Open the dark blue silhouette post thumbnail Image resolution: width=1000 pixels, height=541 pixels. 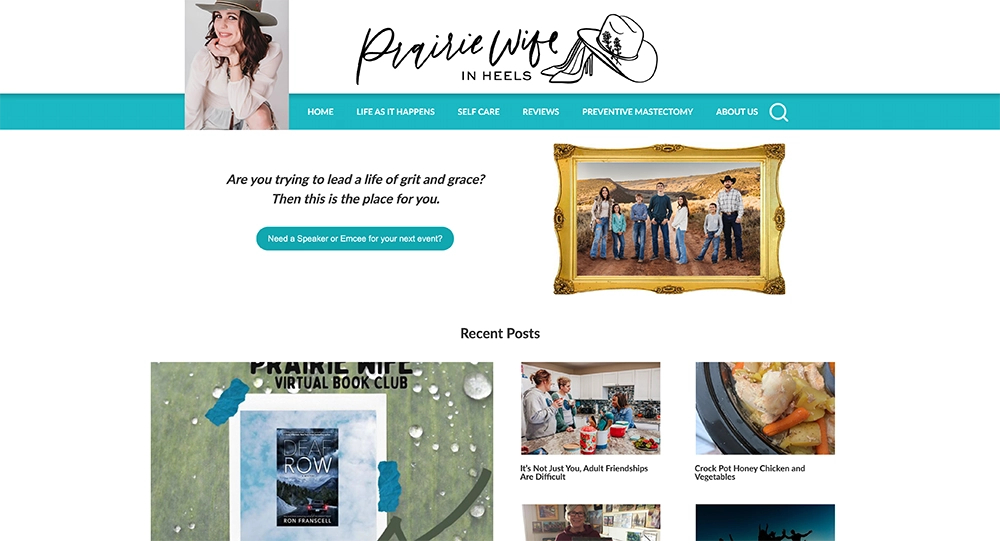point(765,522)
